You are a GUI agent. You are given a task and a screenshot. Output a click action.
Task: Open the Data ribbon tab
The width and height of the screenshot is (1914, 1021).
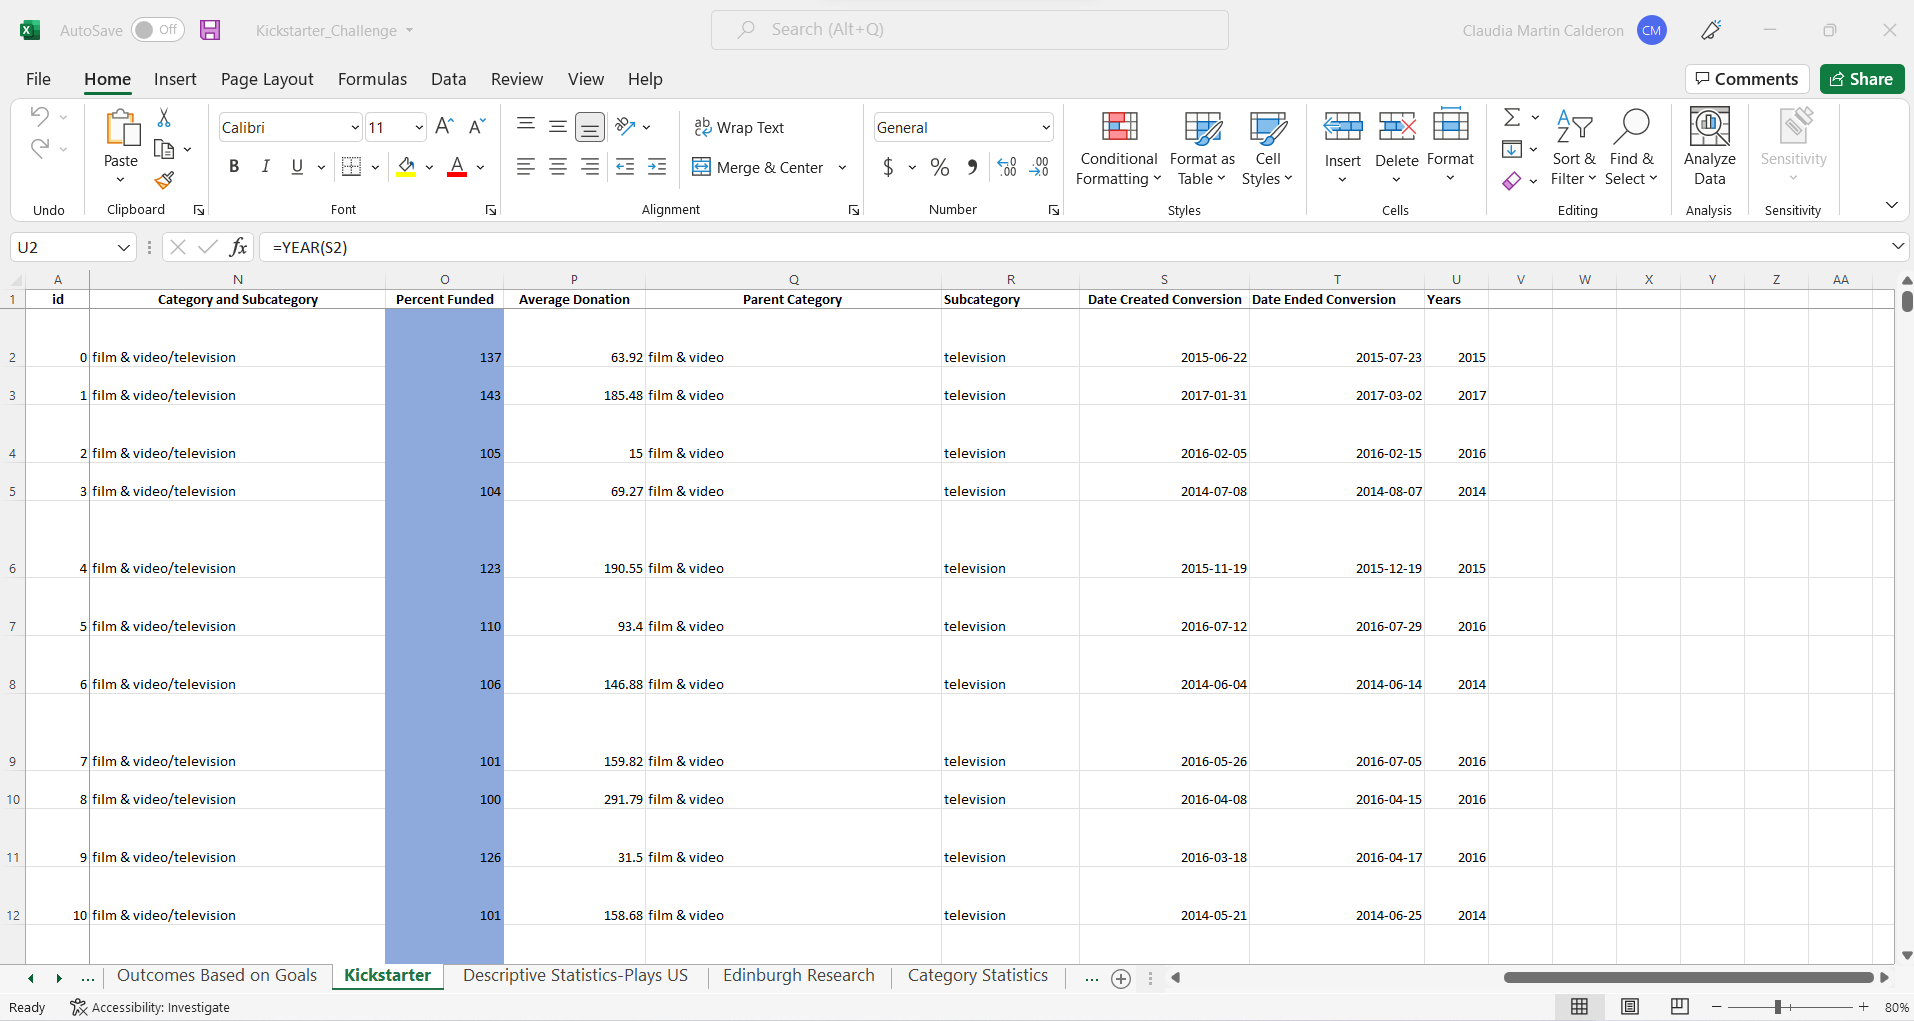[448, 79]
